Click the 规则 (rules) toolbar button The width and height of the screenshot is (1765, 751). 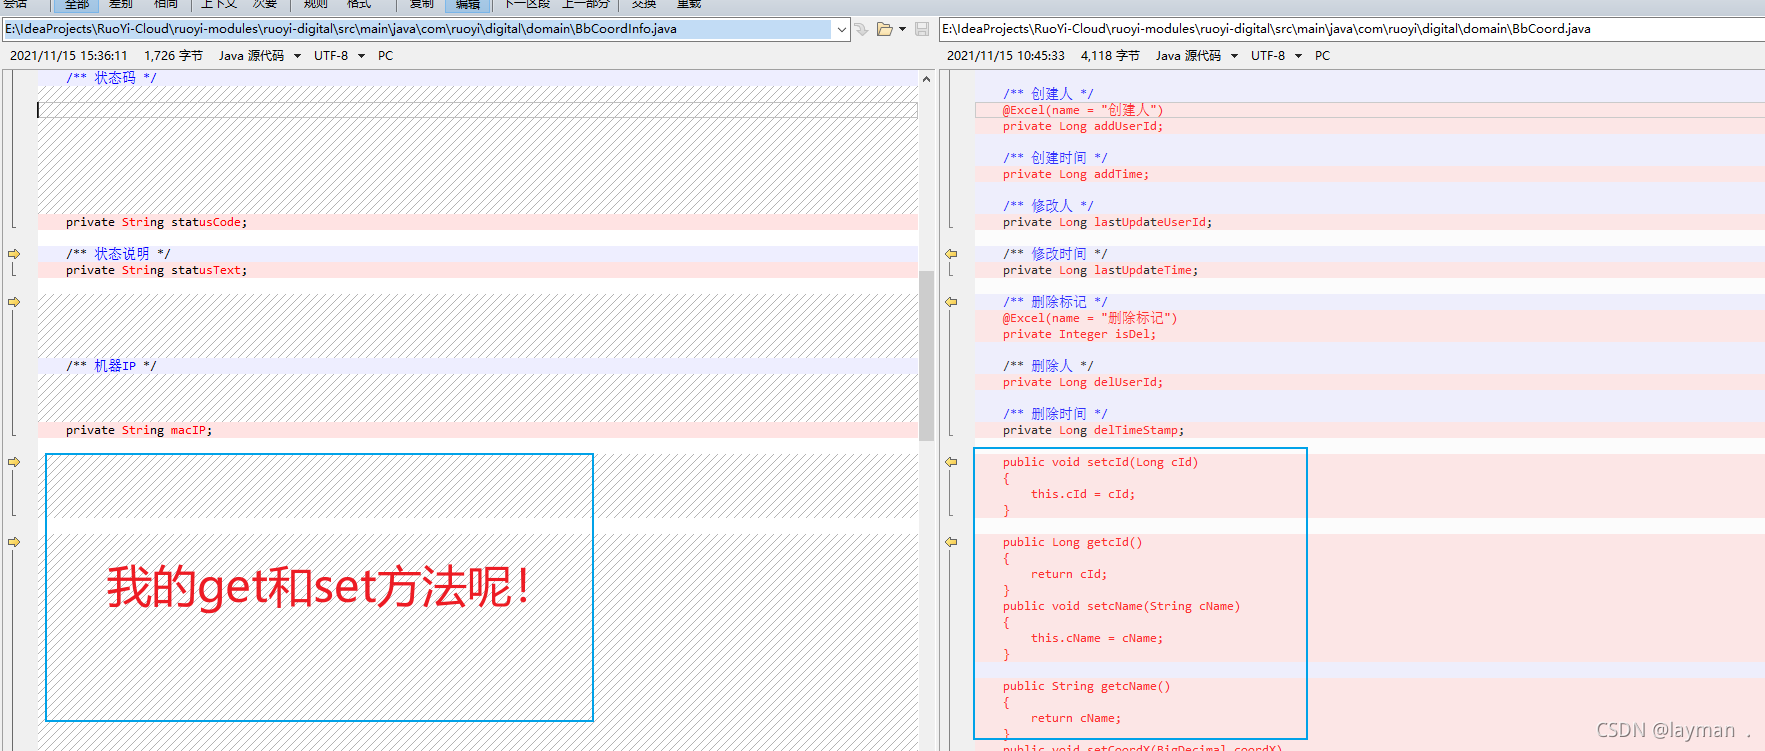316,4
